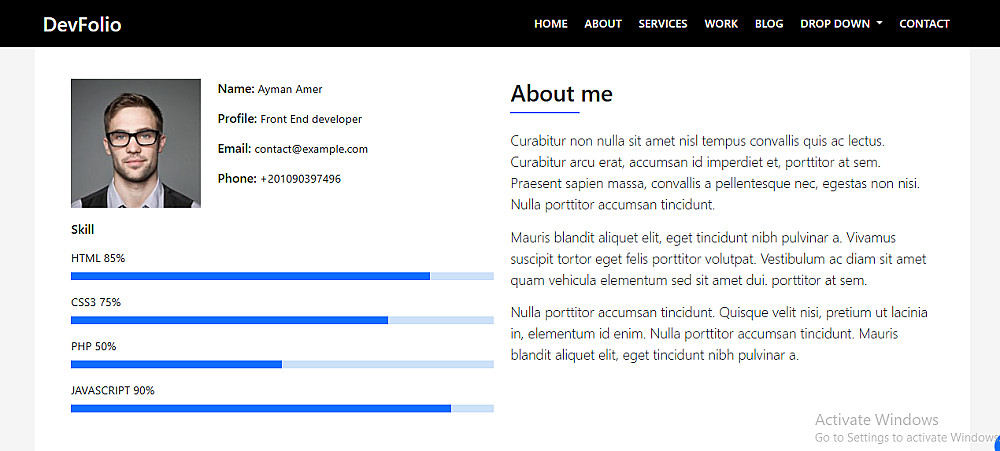Expand the Drop Down menu

[836, 24]
